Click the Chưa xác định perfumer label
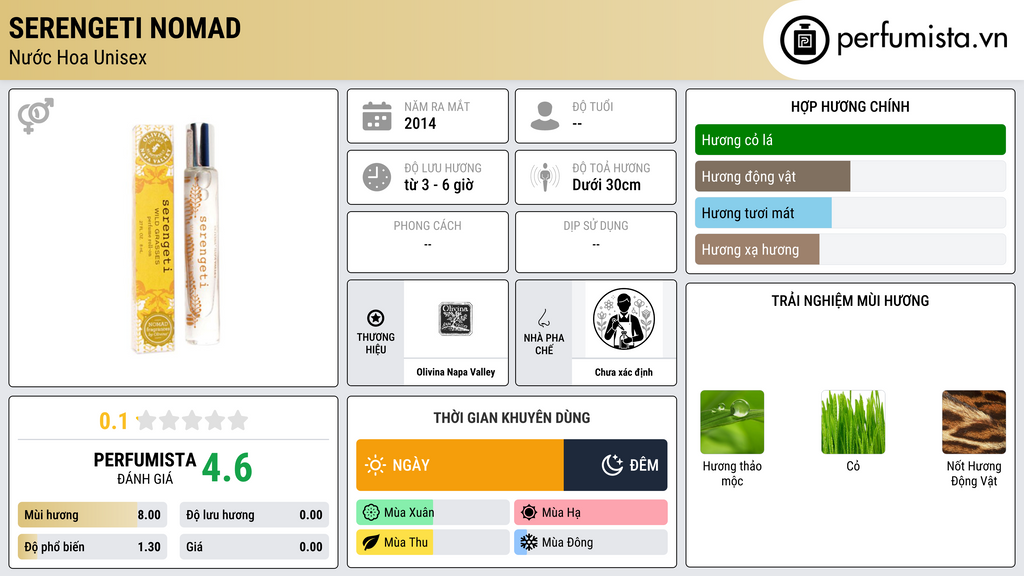The image size is (1024, 576). coord(624,372)
